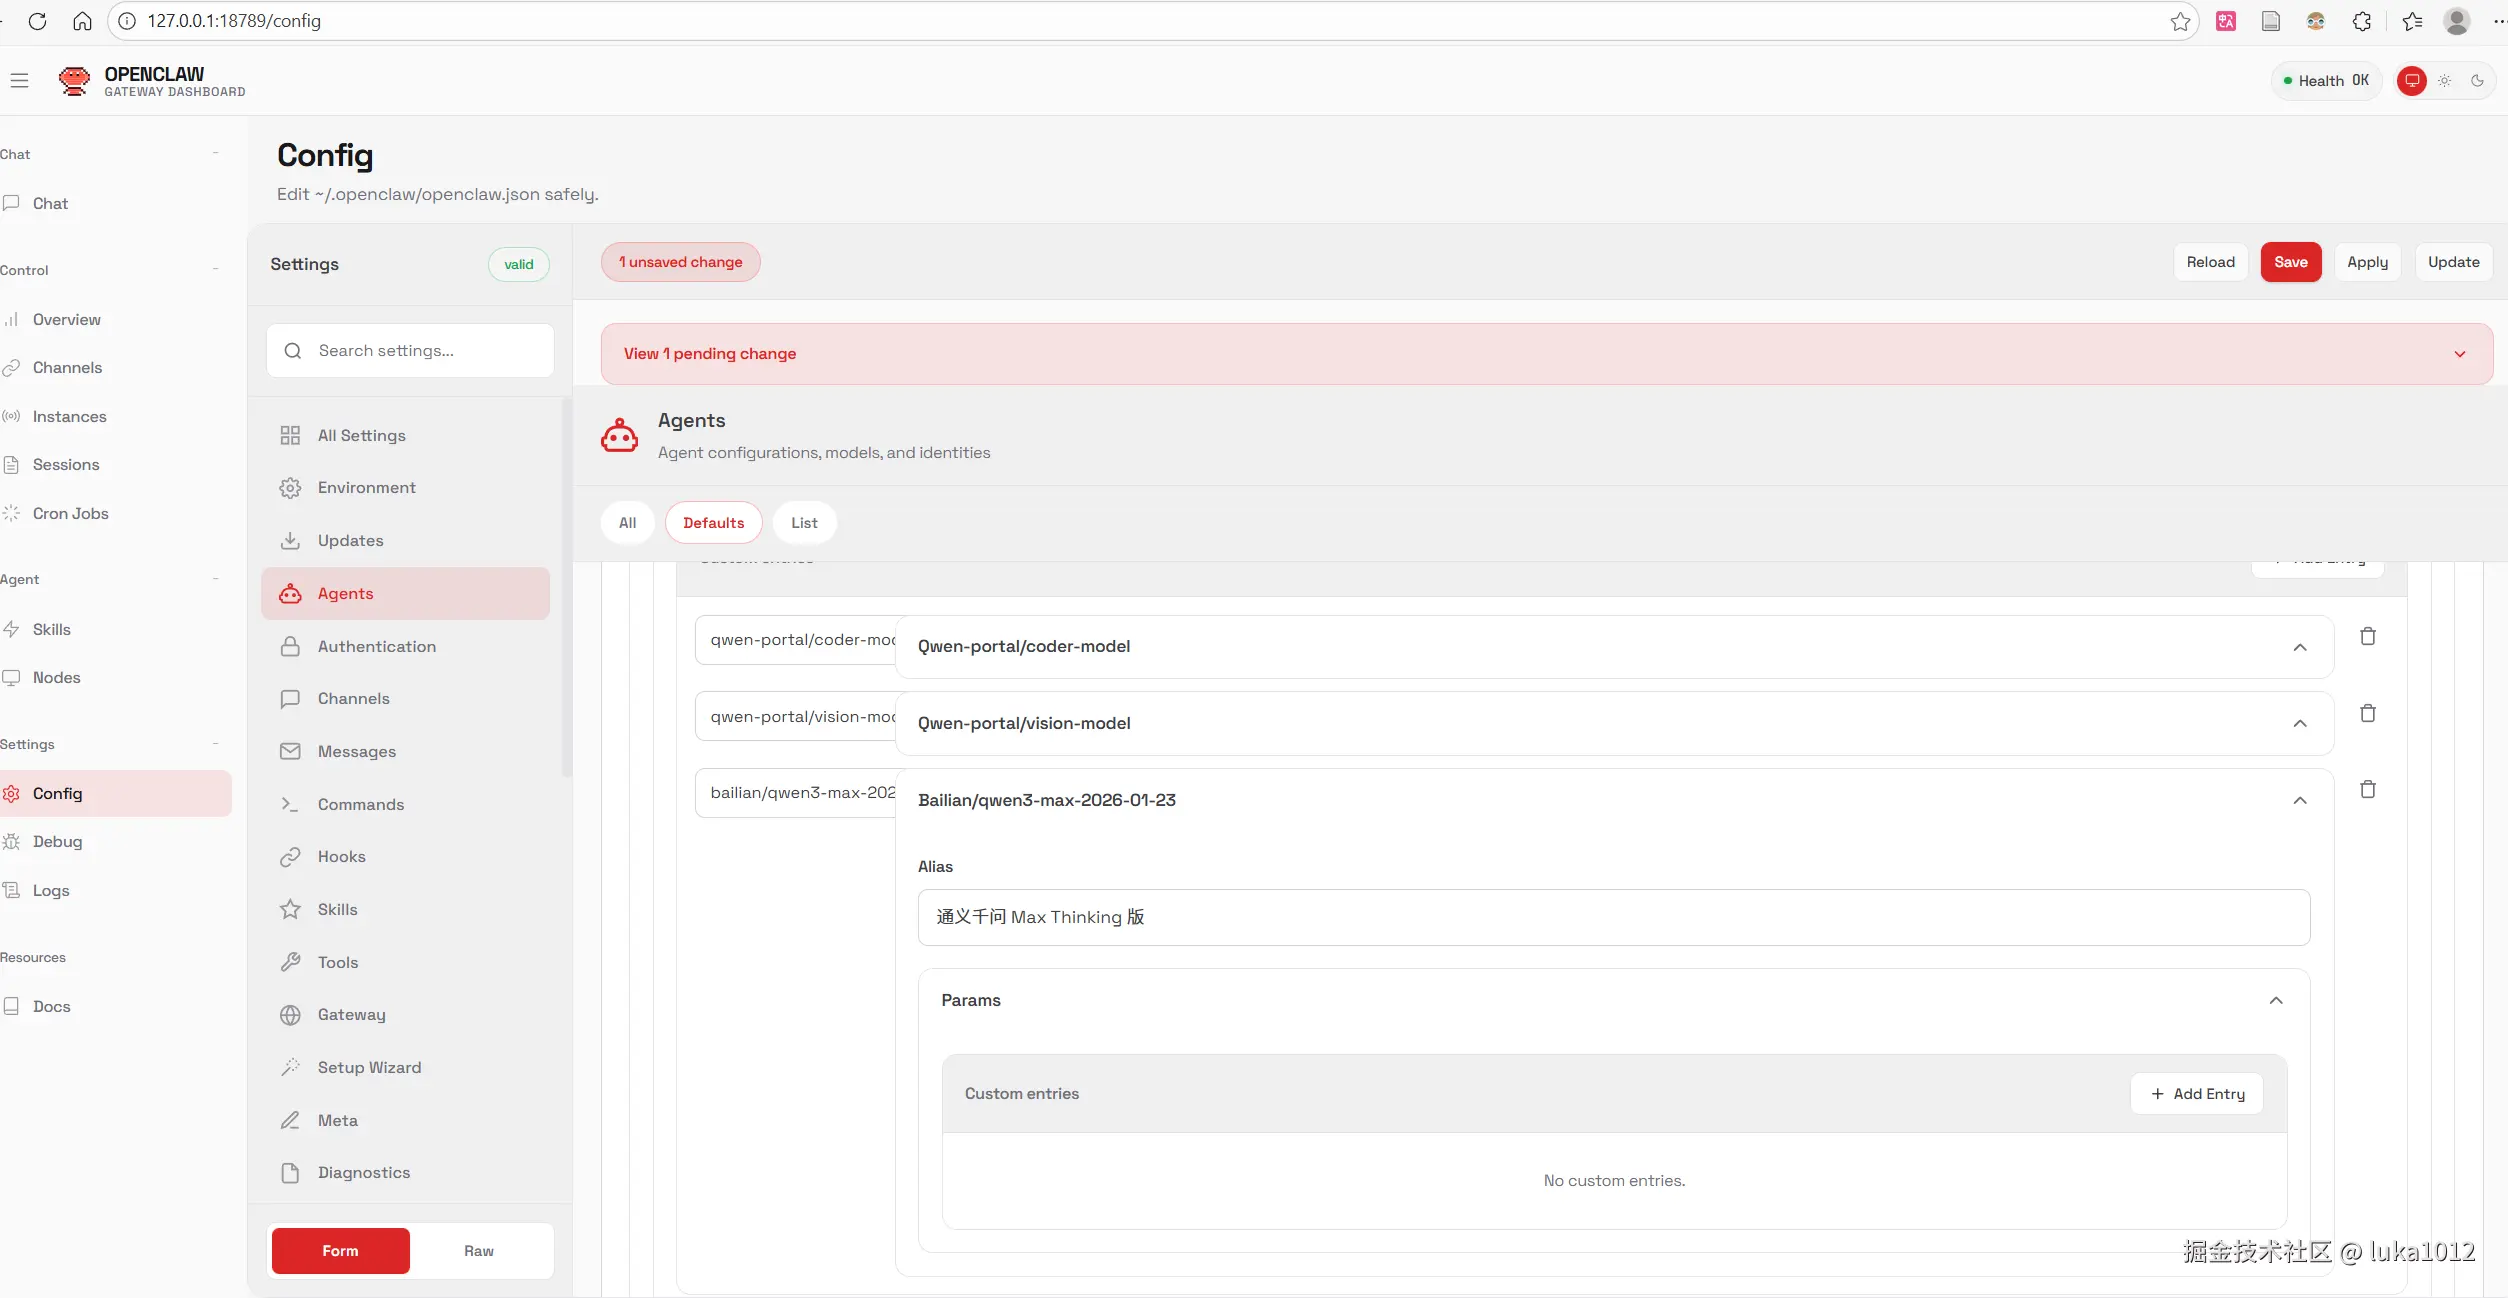Click the Save button
2508x1298 pixels.
[x=2290, y=262]
